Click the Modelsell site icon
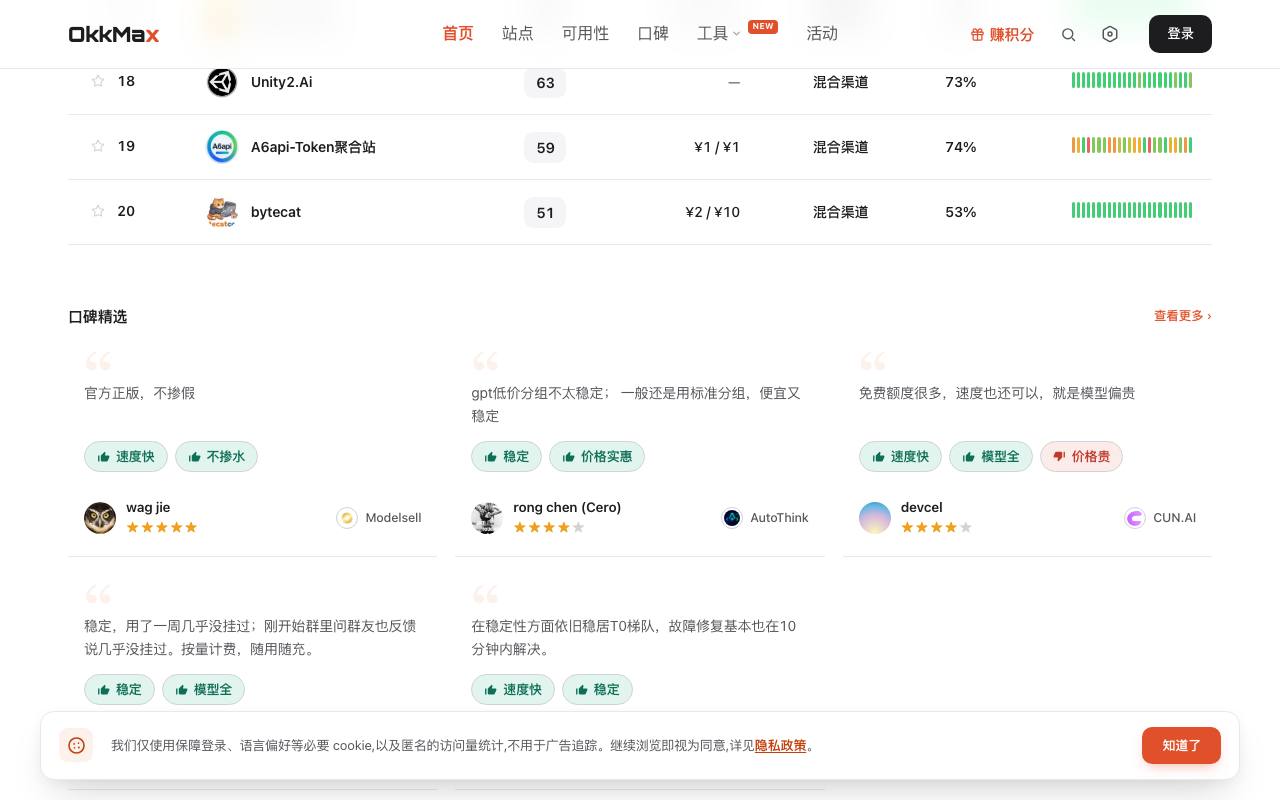This screenshot has height=800, width=1280. [347, 518]
